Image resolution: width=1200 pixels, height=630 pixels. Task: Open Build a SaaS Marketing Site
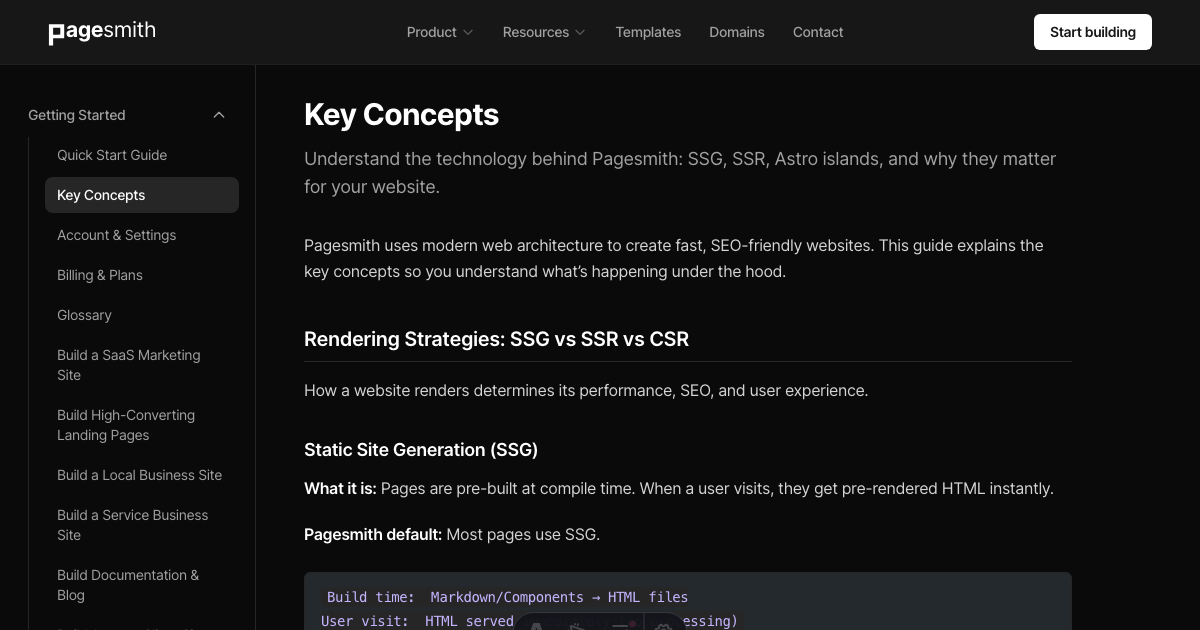click(x=129, y=365)
